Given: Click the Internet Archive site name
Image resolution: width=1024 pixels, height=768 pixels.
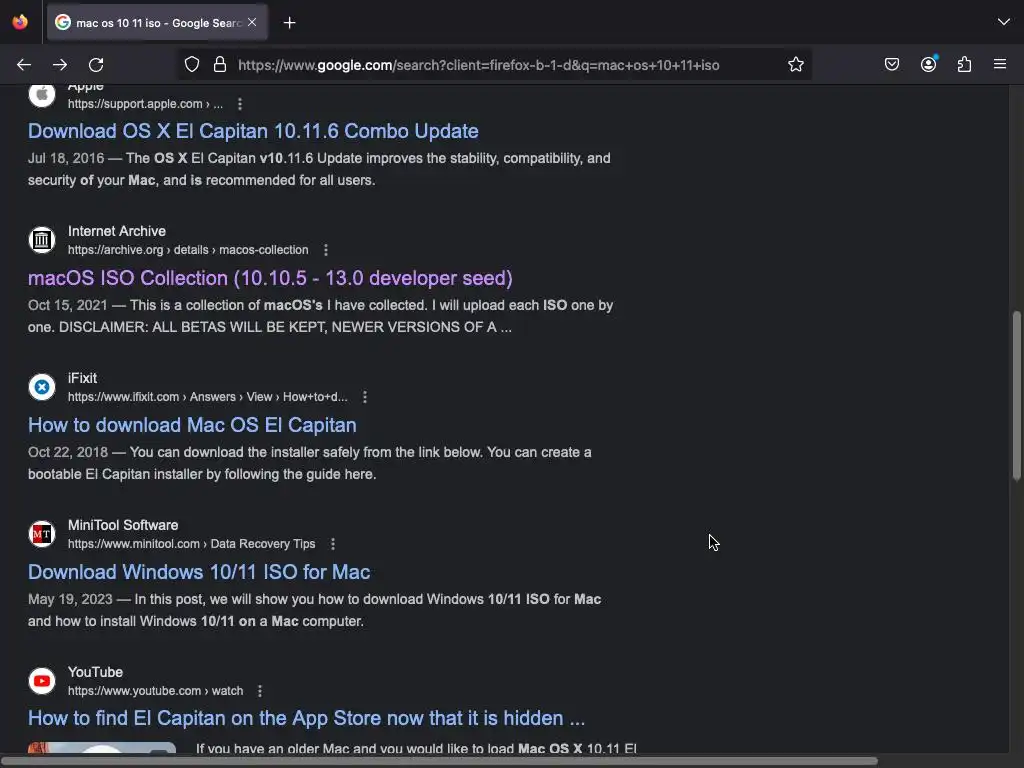Looking at the screenshot, I should 117,231.
